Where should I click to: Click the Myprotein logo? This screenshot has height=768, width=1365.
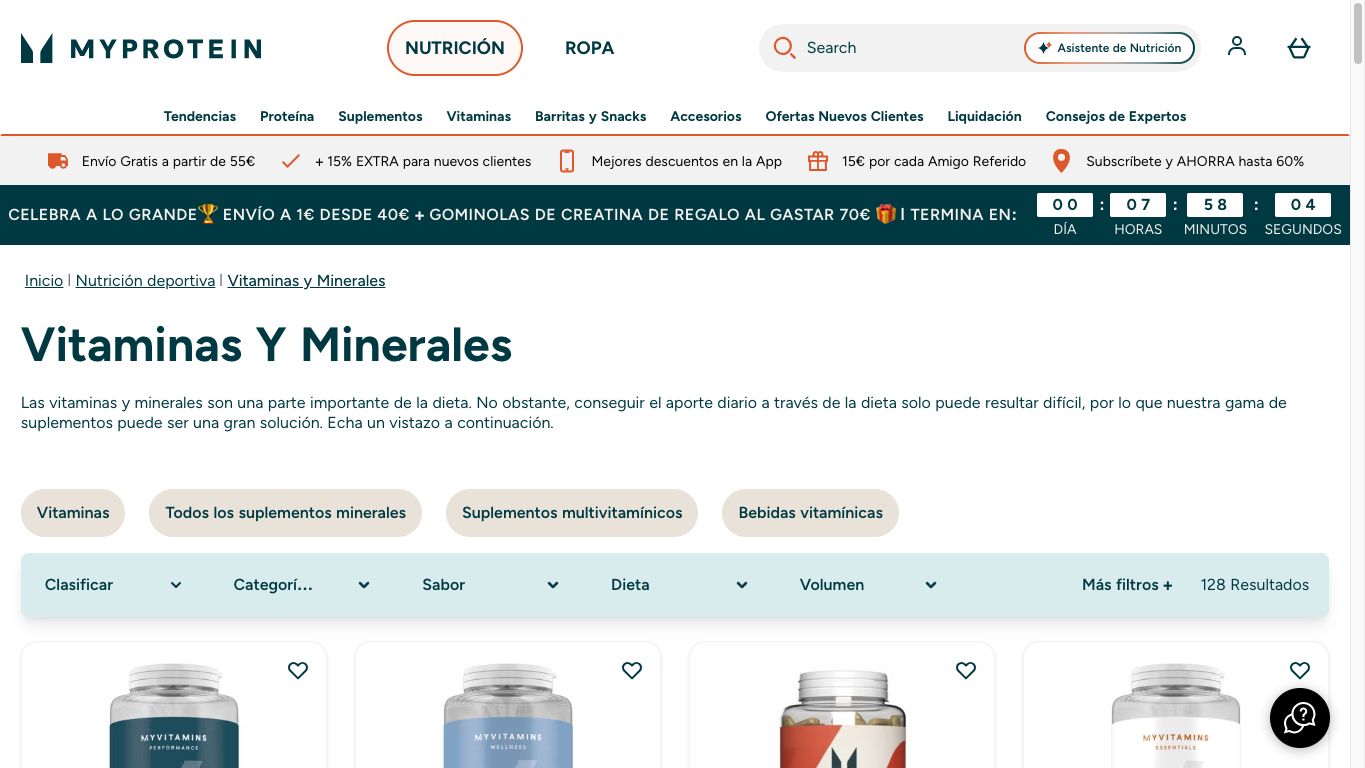click(x=141, y=48)
